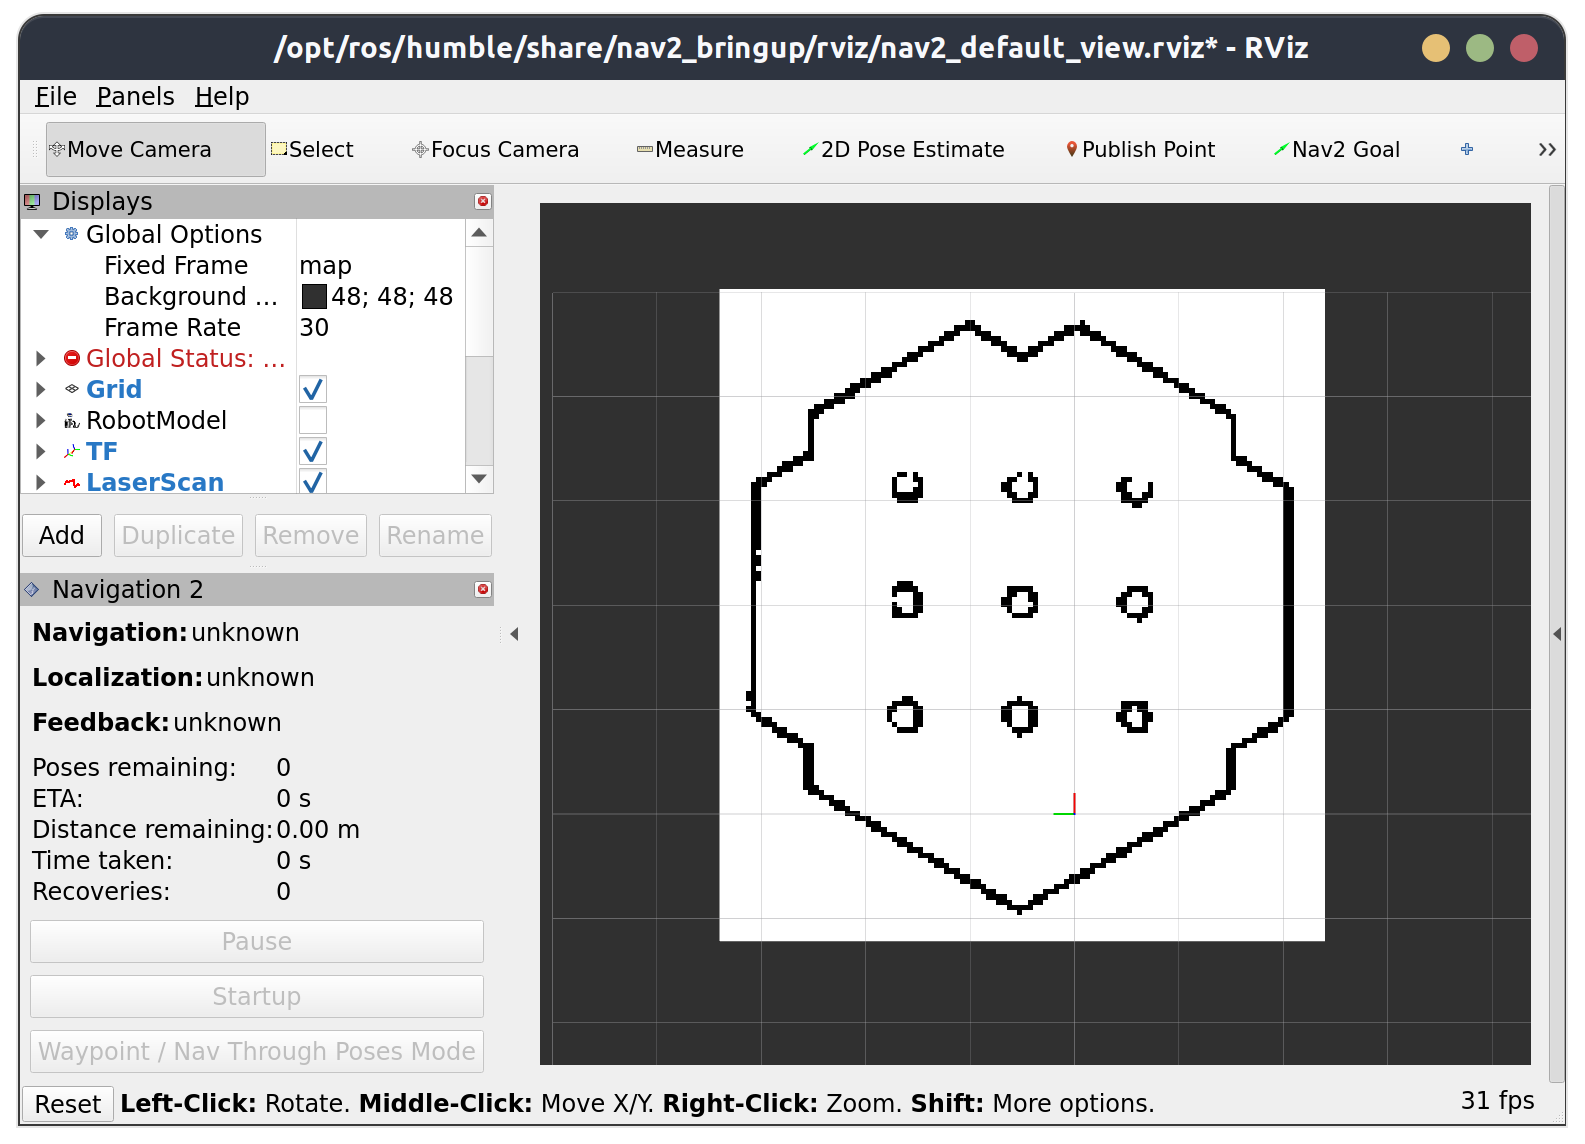Viewport: 1585px width, 1144px height.
Task: Pick the Nav2 Goal tool
Action: 1336,150
